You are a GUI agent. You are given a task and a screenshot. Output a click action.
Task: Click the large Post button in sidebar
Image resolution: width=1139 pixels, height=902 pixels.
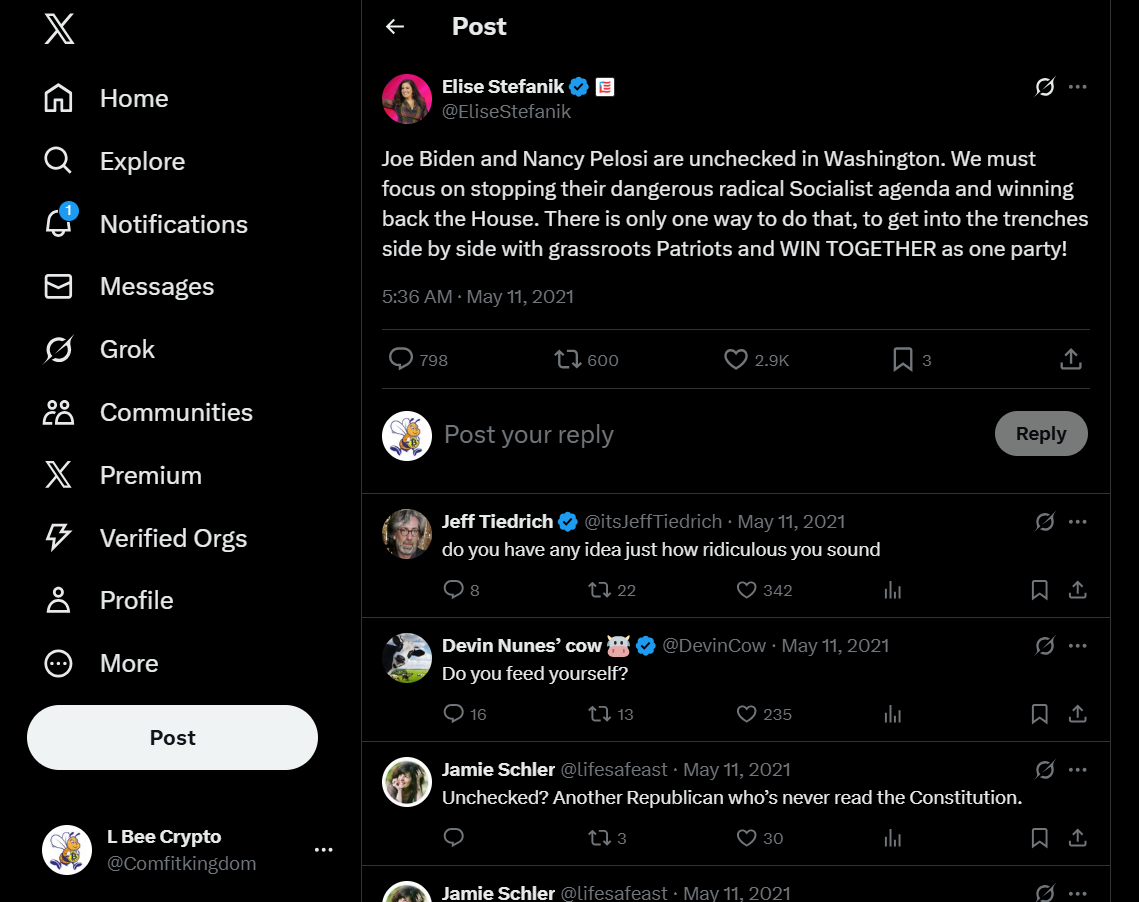tap(172, 738)
